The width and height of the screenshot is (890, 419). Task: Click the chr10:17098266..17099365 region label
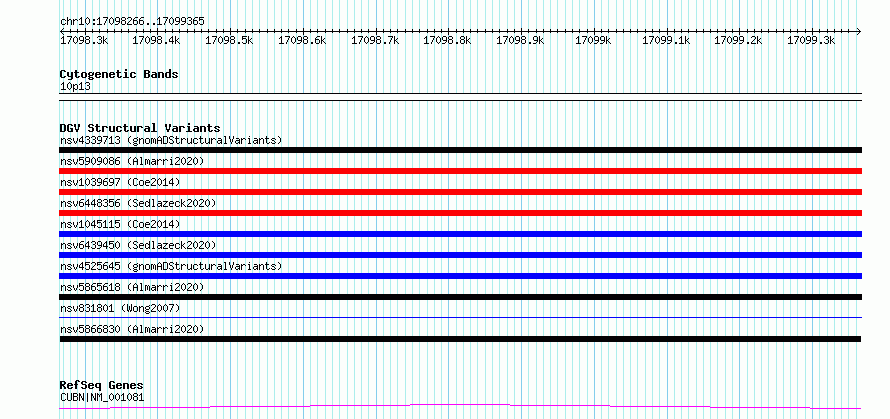click(x=132, y=22)
